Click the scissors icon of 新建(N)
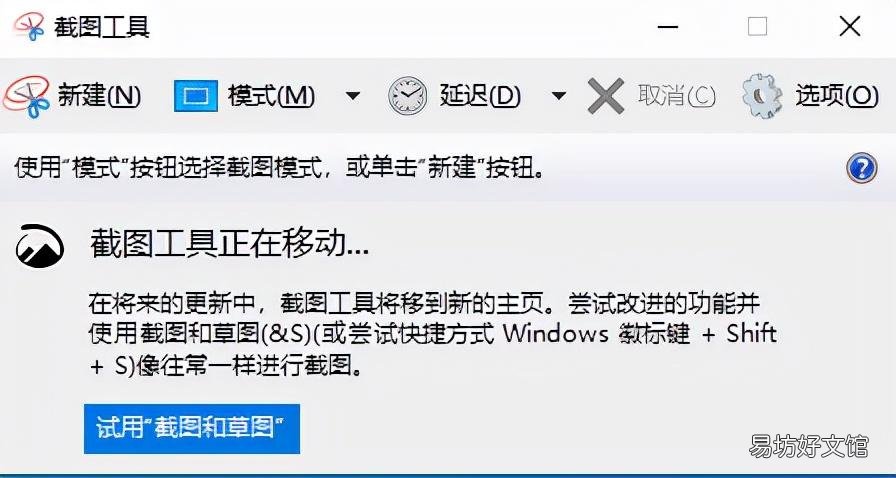The height and width of the screenshot is (478, 896). 26,96
